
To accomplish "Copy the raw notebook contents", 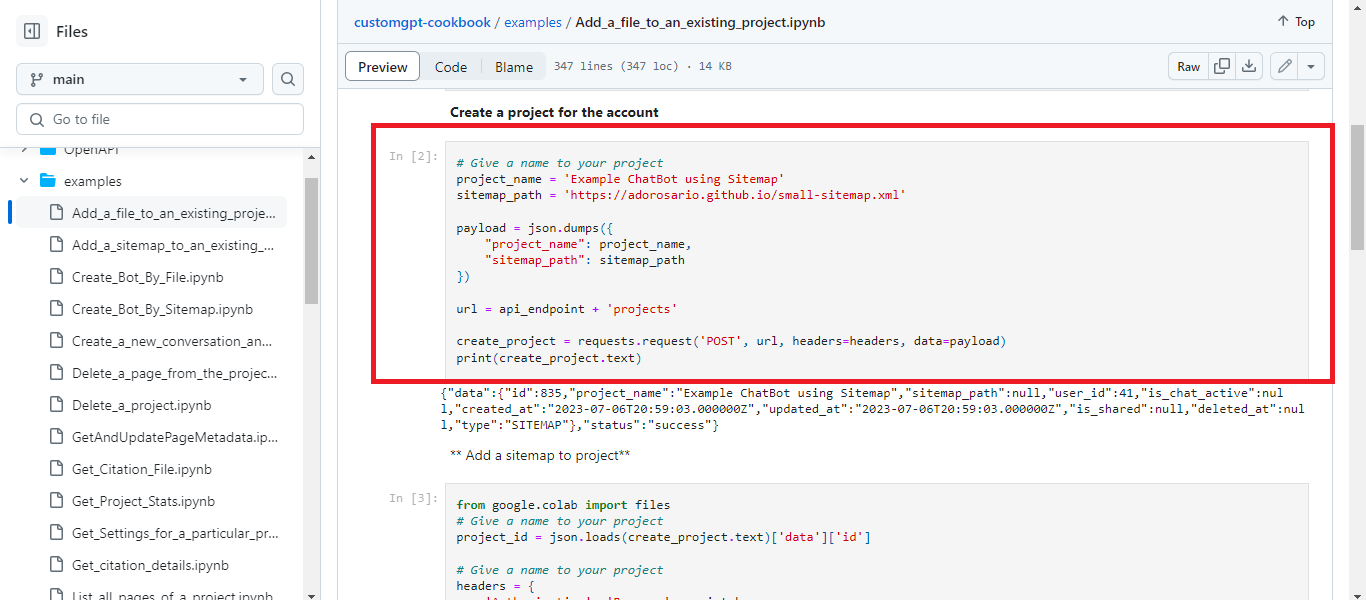I will [1221, 66].
